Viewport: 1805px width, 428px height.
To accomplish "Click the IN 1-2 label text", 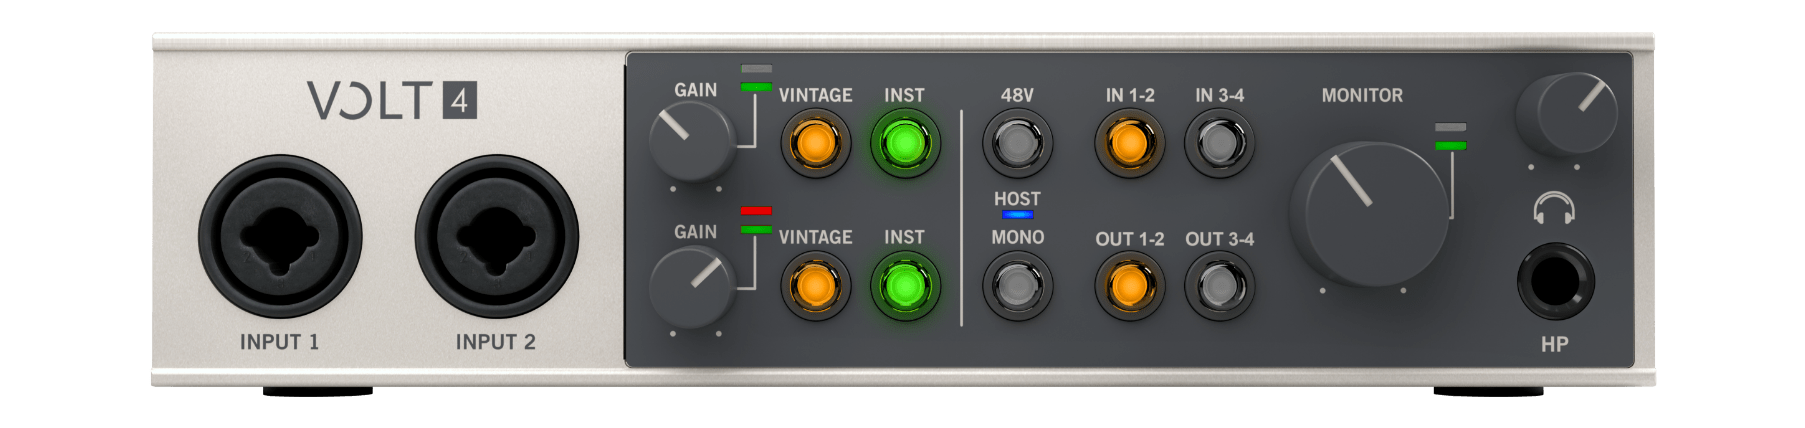I will tap(1130, 95).
